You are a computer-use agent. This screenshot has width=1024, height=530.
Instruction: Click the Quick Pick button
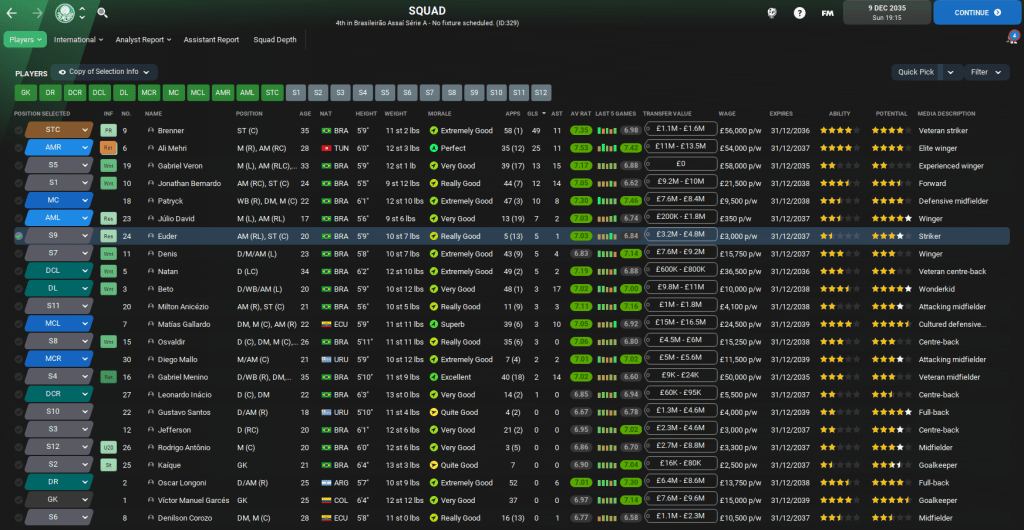(x=916, y=72)
